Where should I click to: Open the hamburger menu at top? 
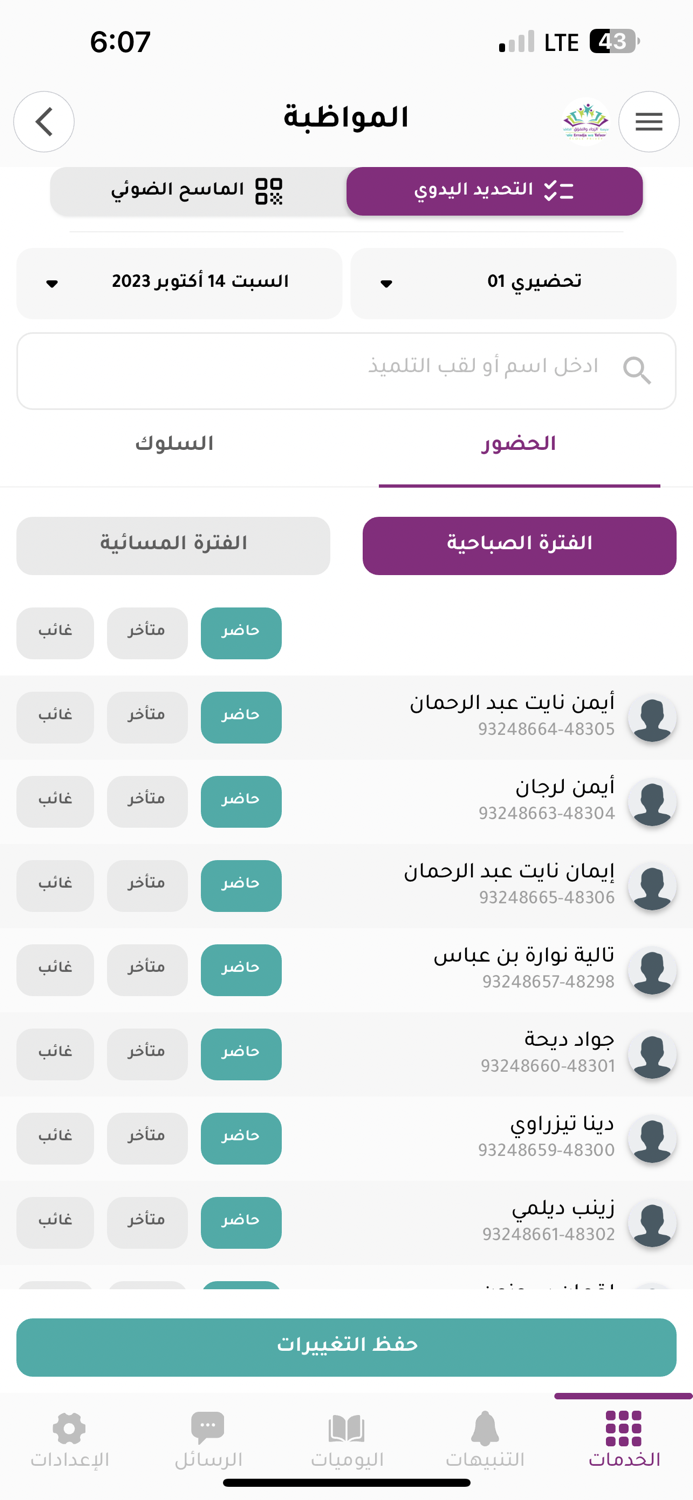(648, 121)
